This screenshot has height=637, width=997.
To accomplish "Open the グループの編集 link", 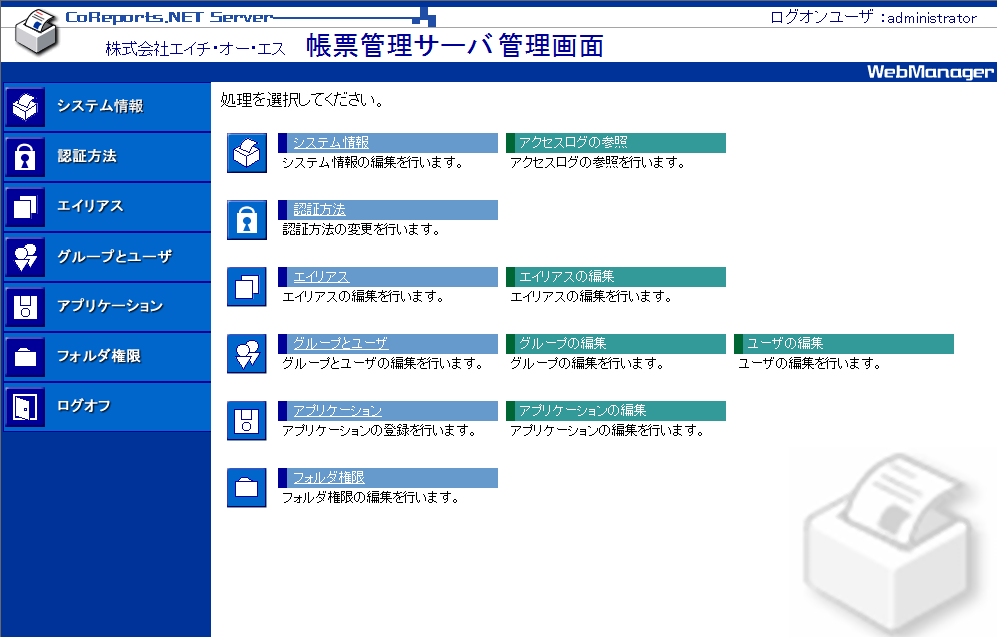I will tap(562, 343).
